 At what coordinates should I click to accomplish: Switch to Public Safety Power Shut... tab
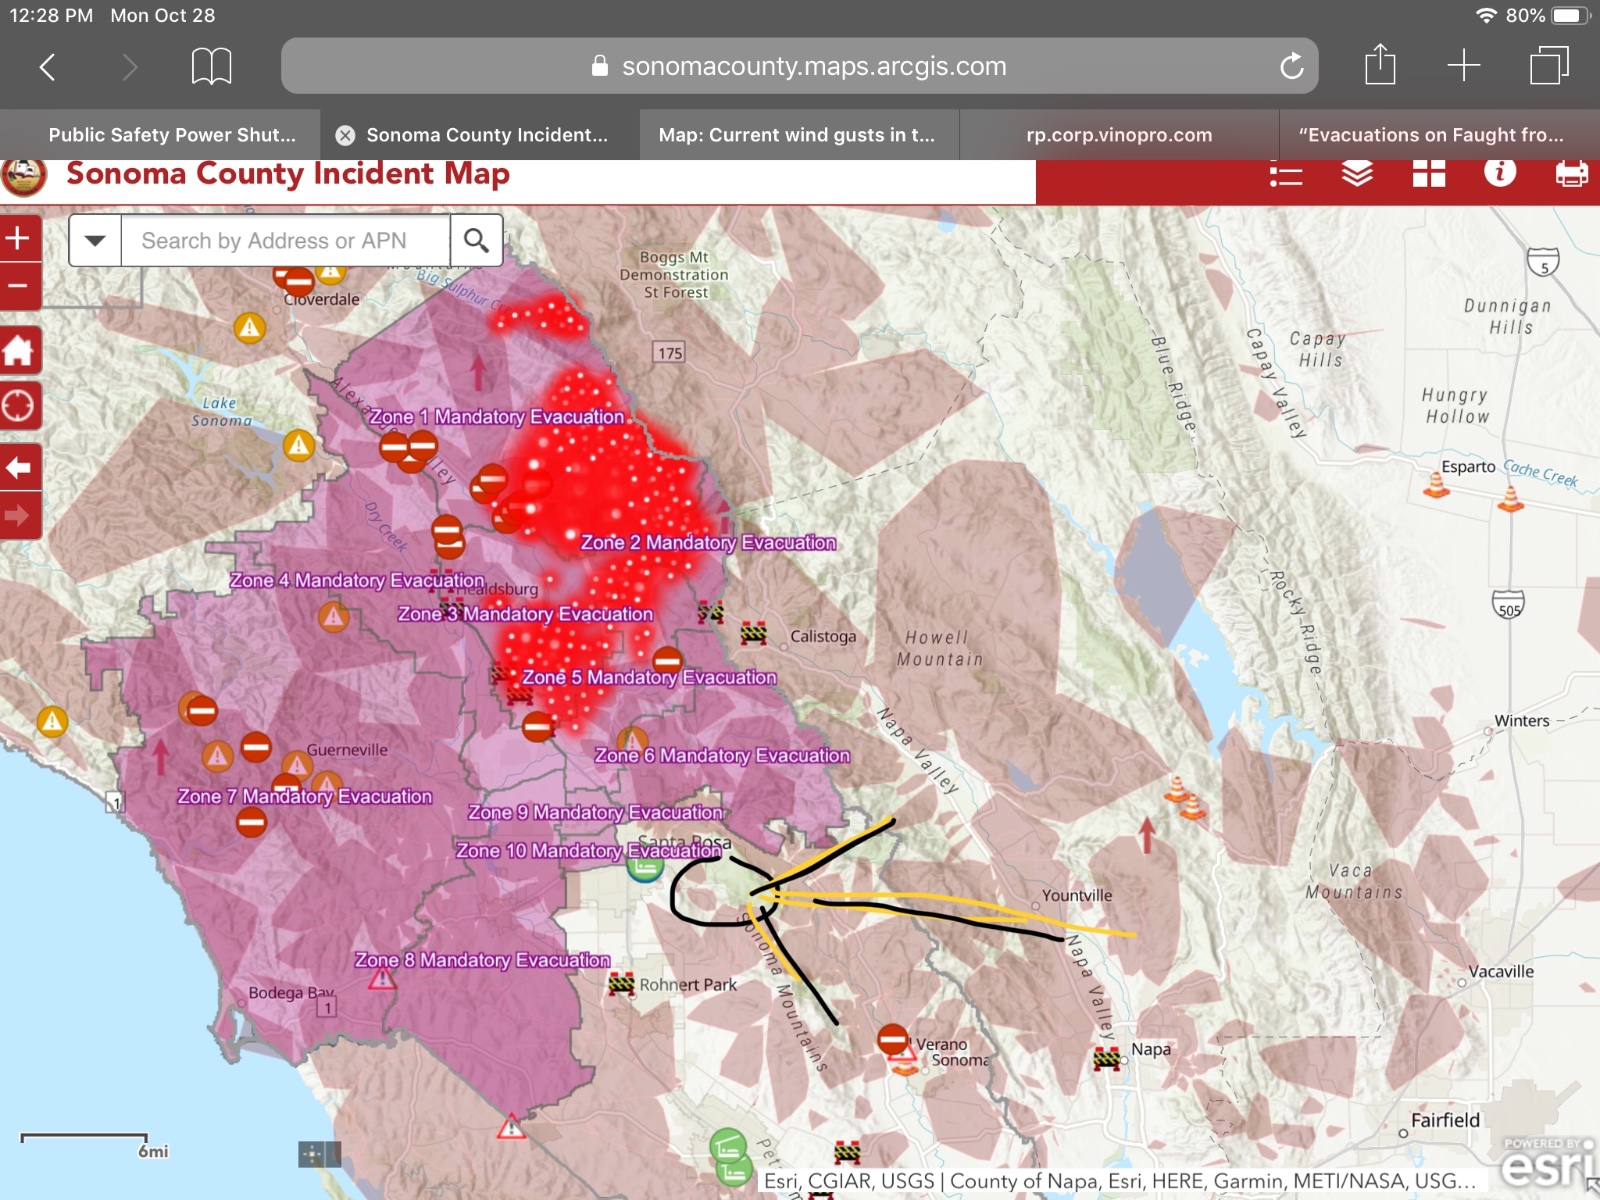[172, 135]
